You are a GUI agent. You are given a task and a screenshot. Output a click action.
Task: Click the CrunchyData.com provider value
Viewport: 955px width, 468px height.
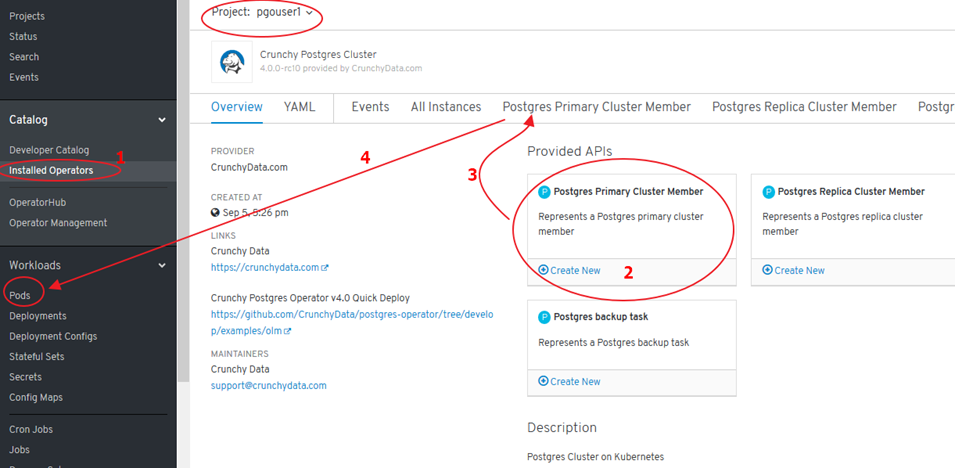[249, 167]
